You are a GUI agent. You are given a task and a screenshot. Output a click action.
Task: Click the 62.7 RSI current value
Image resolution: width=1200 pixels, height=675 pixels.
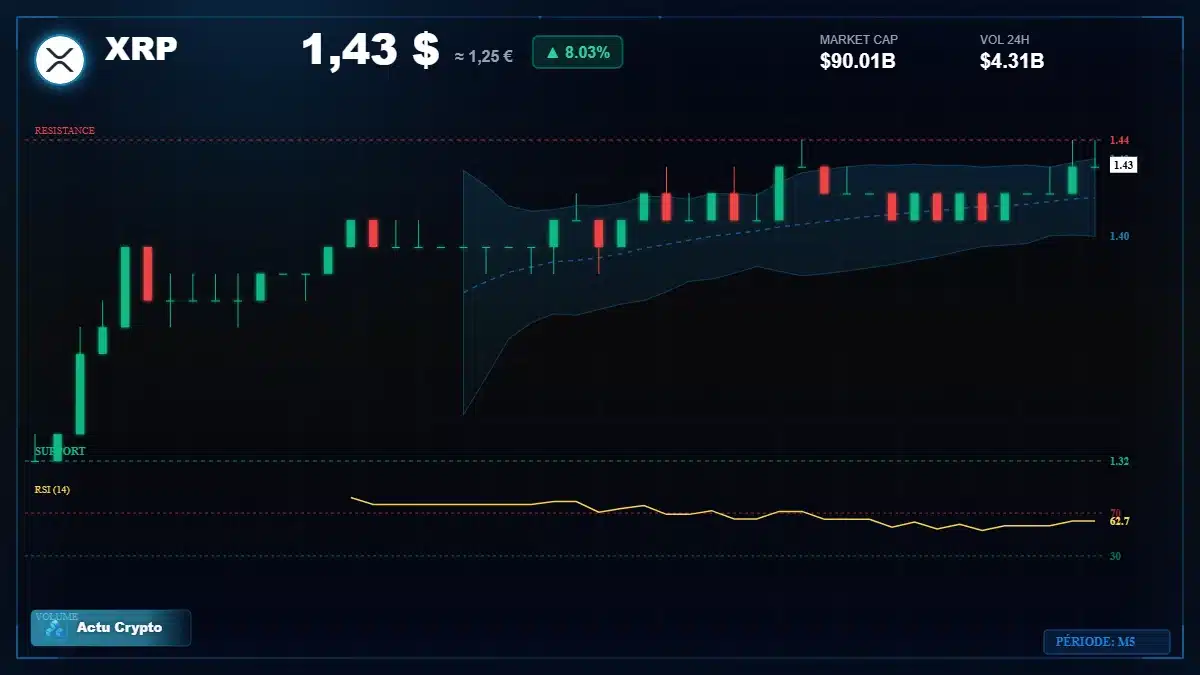pos(1120,521)
